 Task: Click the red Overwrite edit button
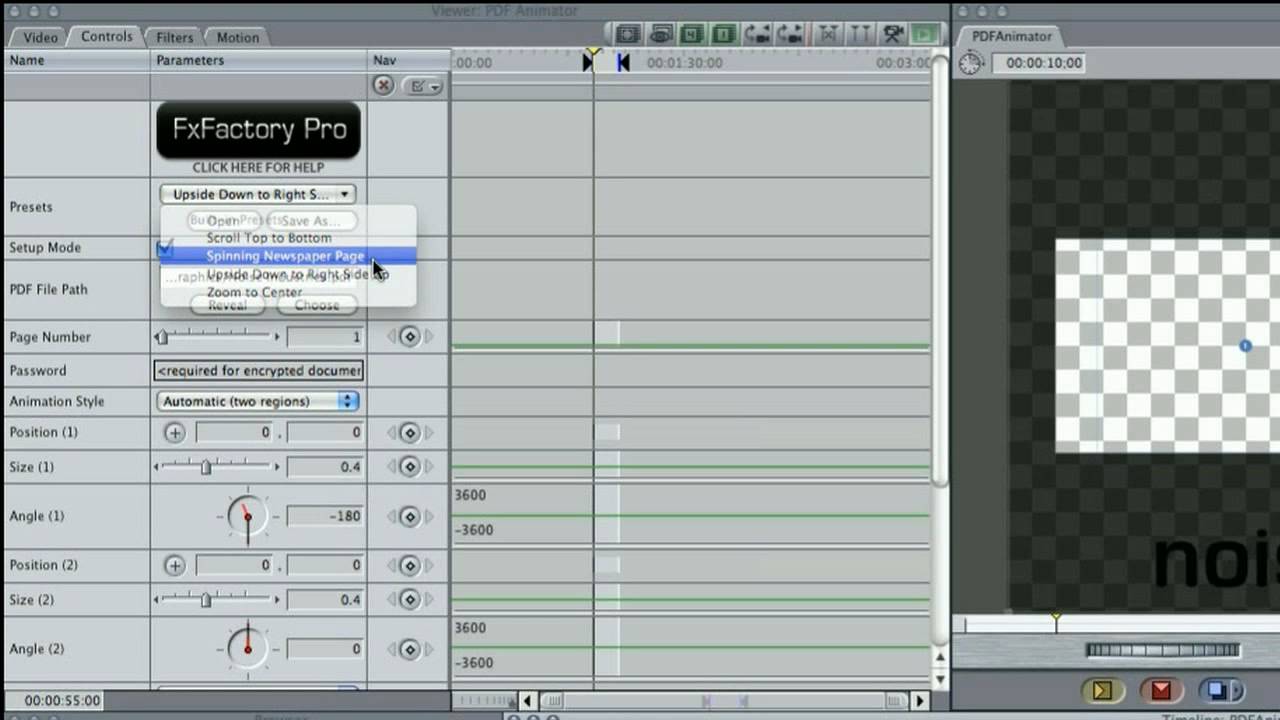1161,690
